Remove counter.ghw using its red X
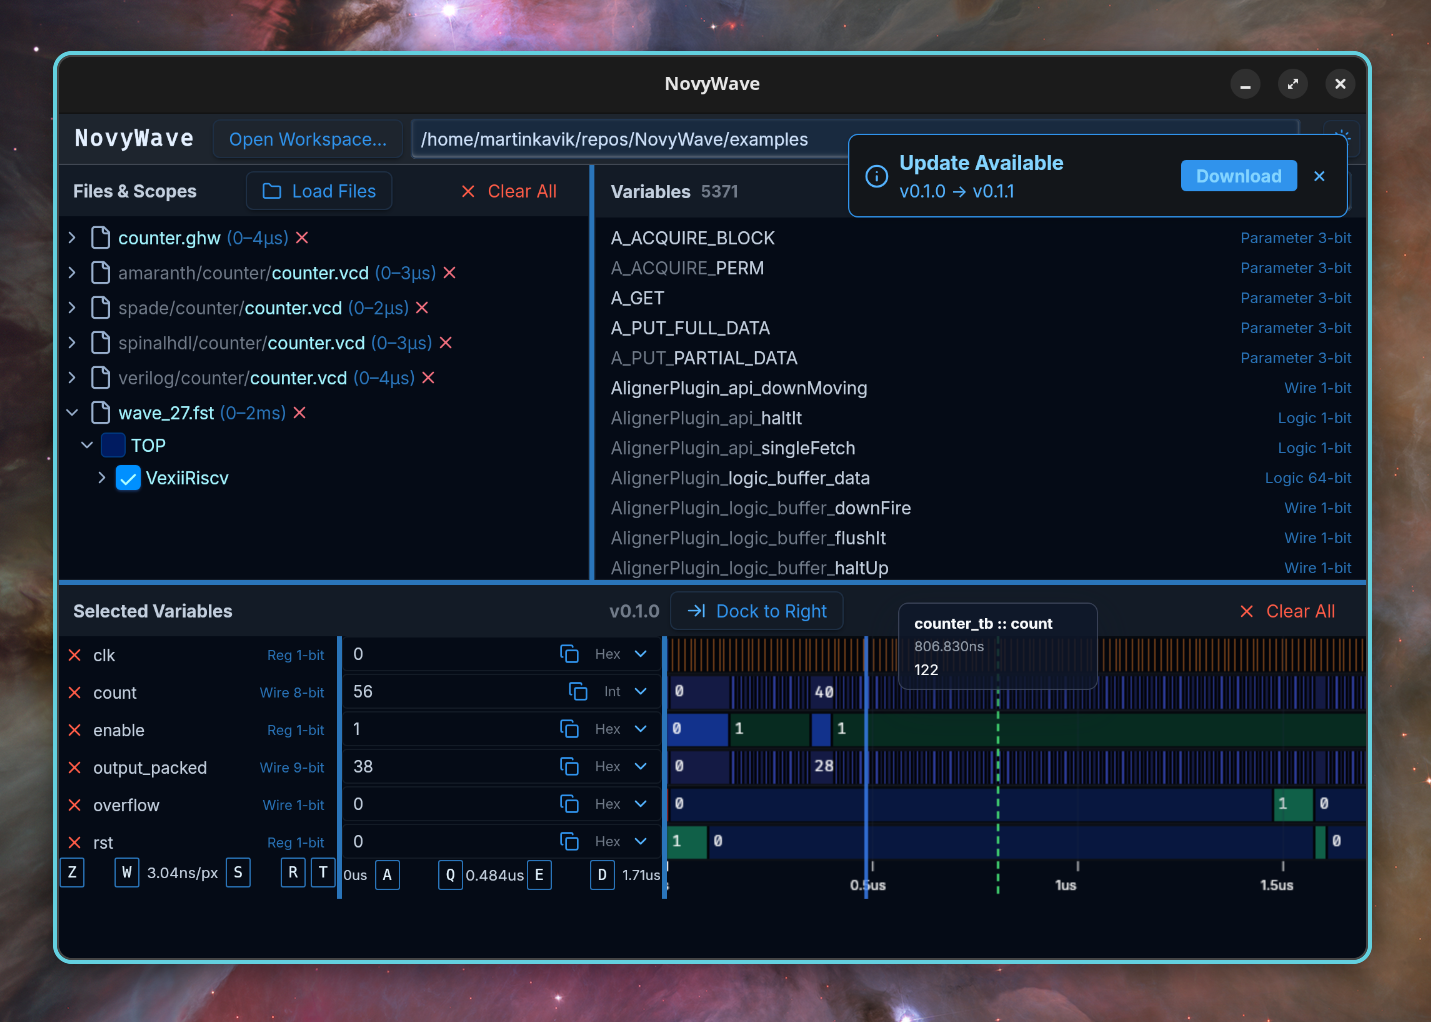 click(x=303, y=238)
